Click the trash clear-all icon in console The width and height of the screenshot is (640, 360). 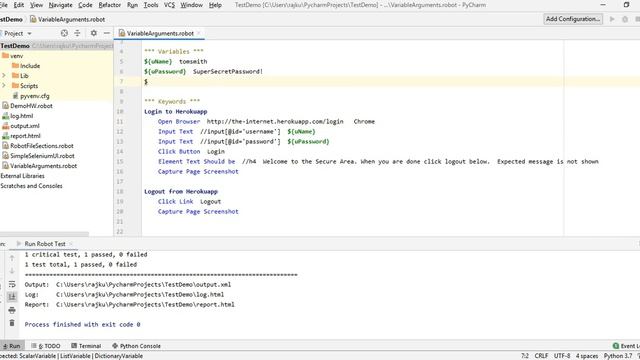(x=12, y=323)
